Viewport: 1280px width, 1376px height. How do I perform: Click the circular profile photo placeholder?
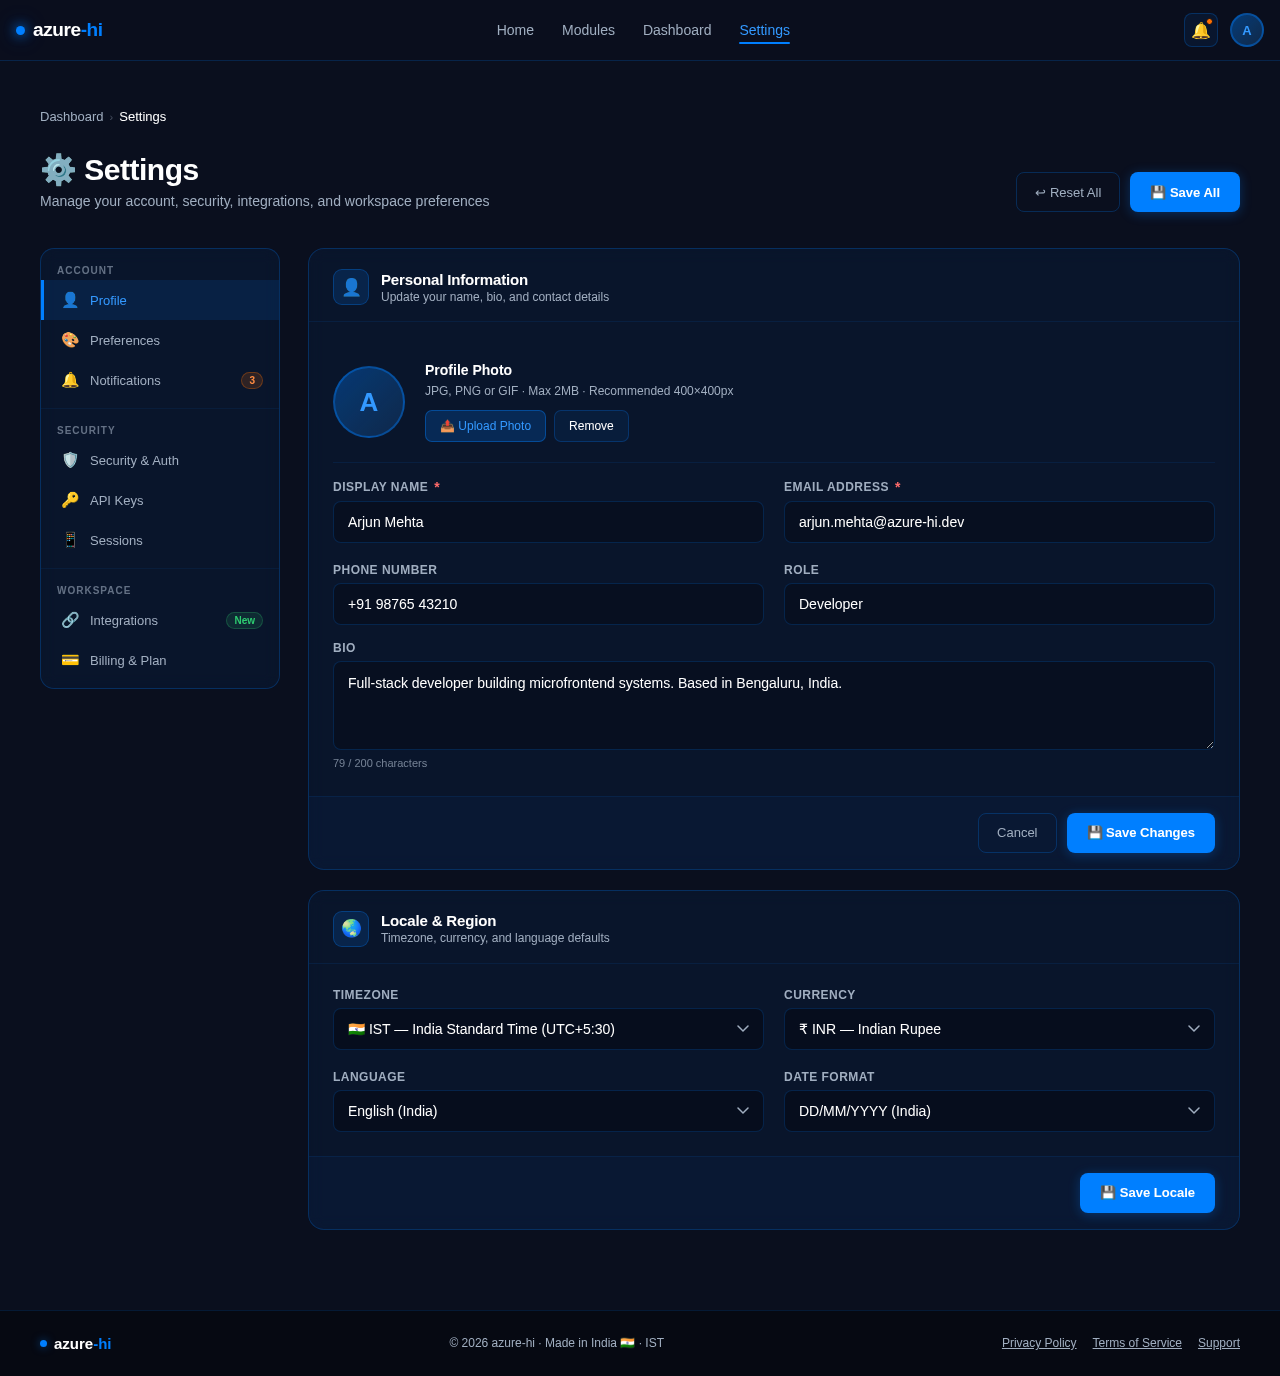[x=368, y=402]
